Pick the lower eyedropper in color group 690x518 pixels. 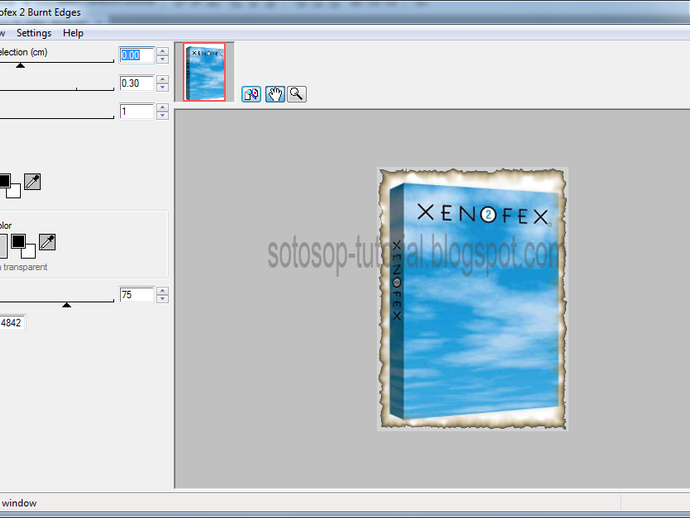pos(48,242)
